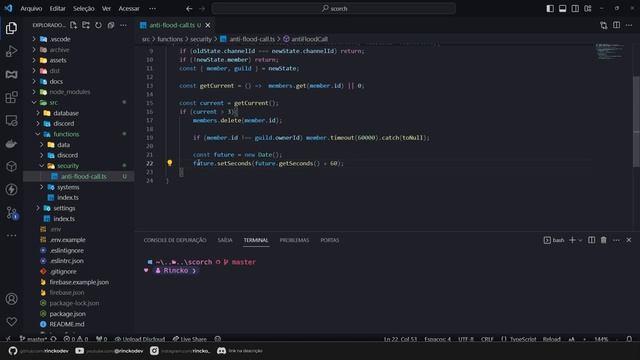Open customize layout options

(x=588, y=9)
